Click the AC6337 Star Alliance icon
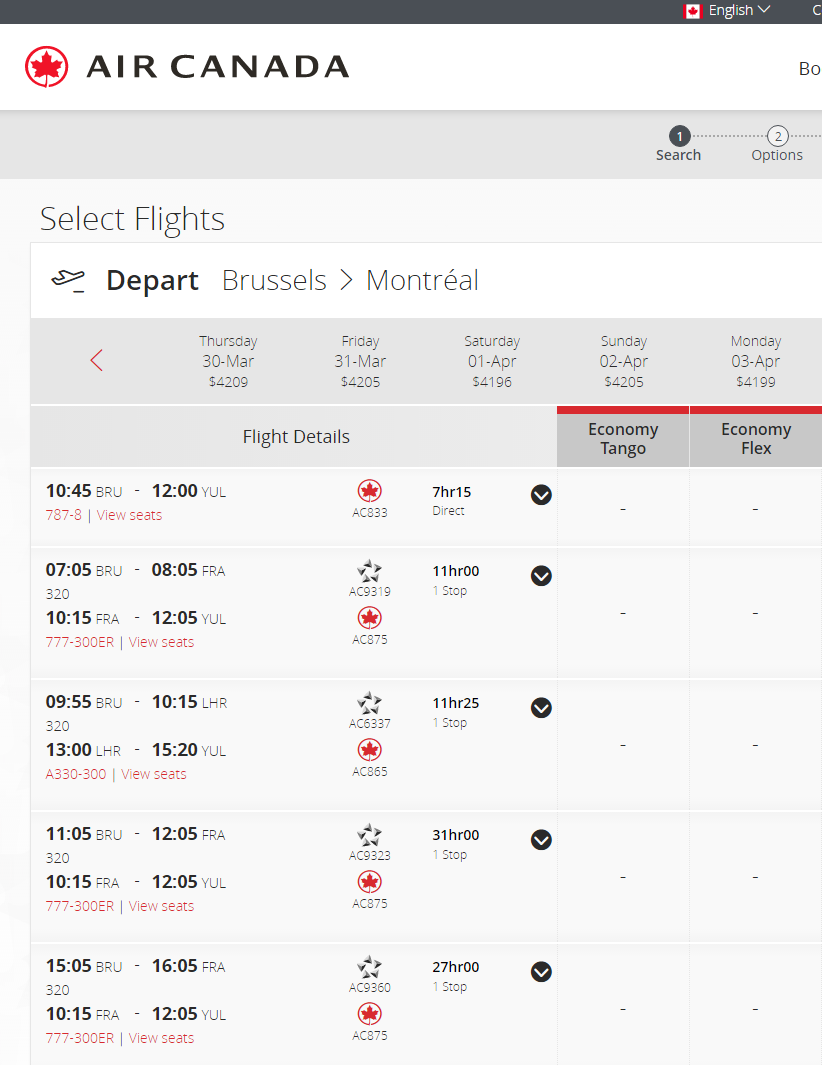The width and height of the screenshot is (822, 1065). coord(370,703)
